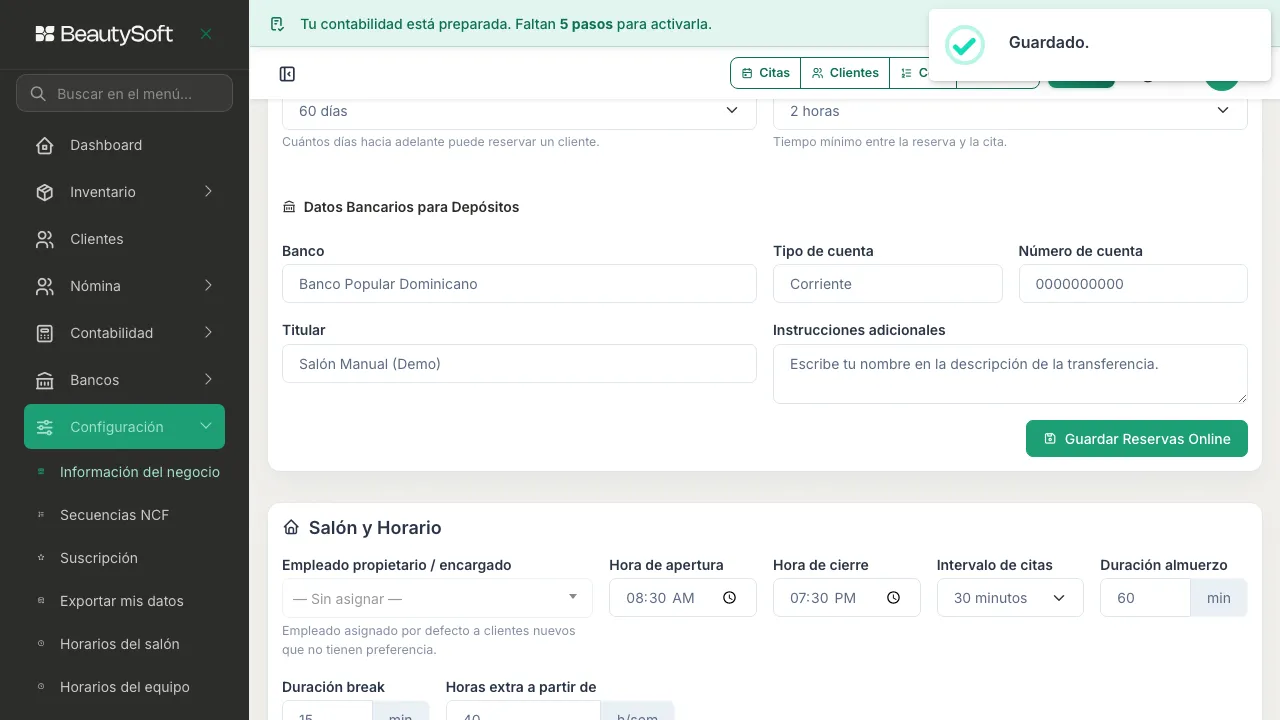The width and height of the screenshot is (1280, 720).
Task: Click the green checkmark in the Guardado toast
Action: click(964, 44)
